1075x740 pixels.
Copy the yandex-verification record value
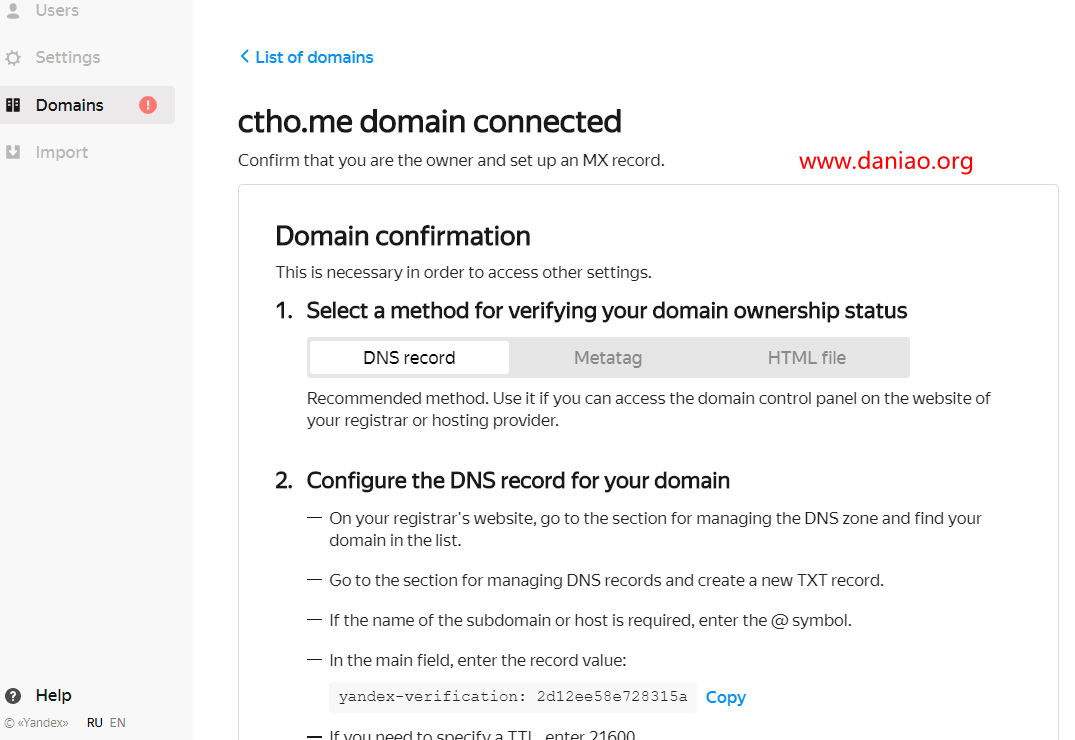pos(725,697)
